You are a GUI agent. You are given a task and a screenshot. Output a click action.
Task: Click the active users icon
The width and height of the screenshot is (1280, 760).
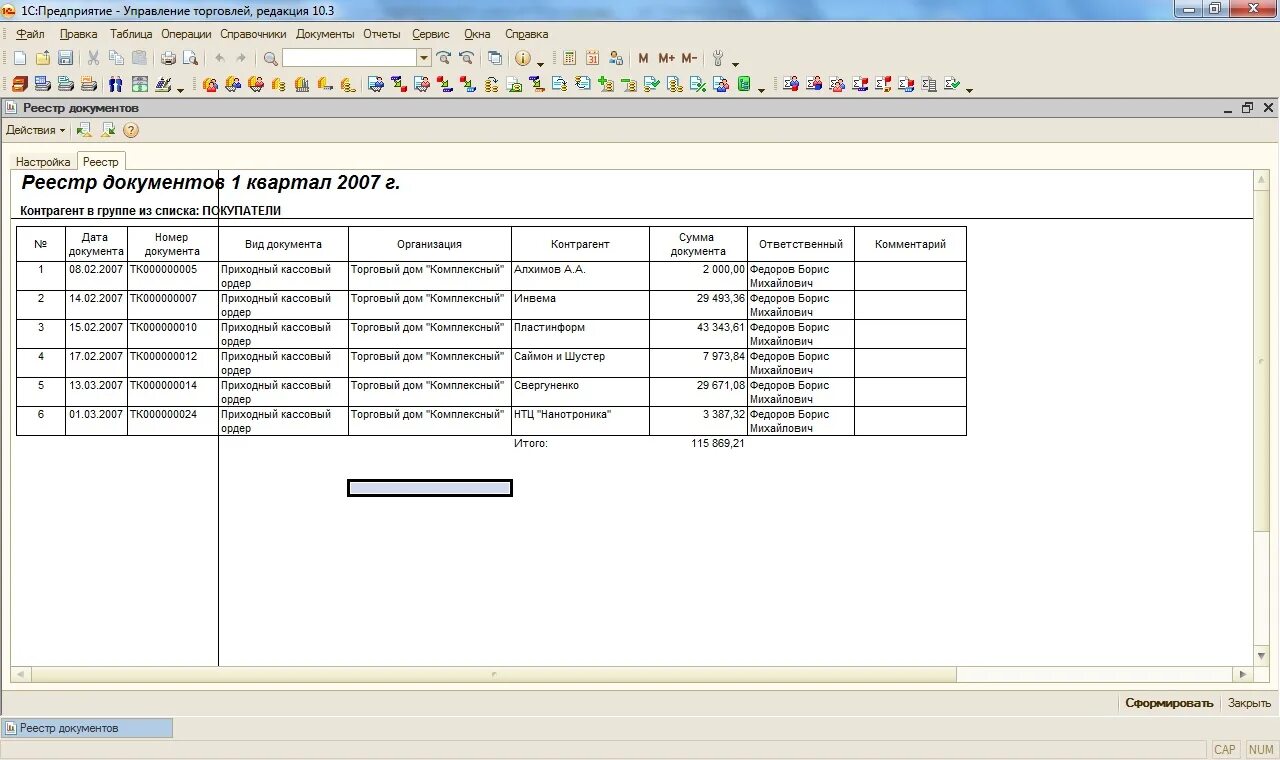pyautogui.click(x=616, y=59)
